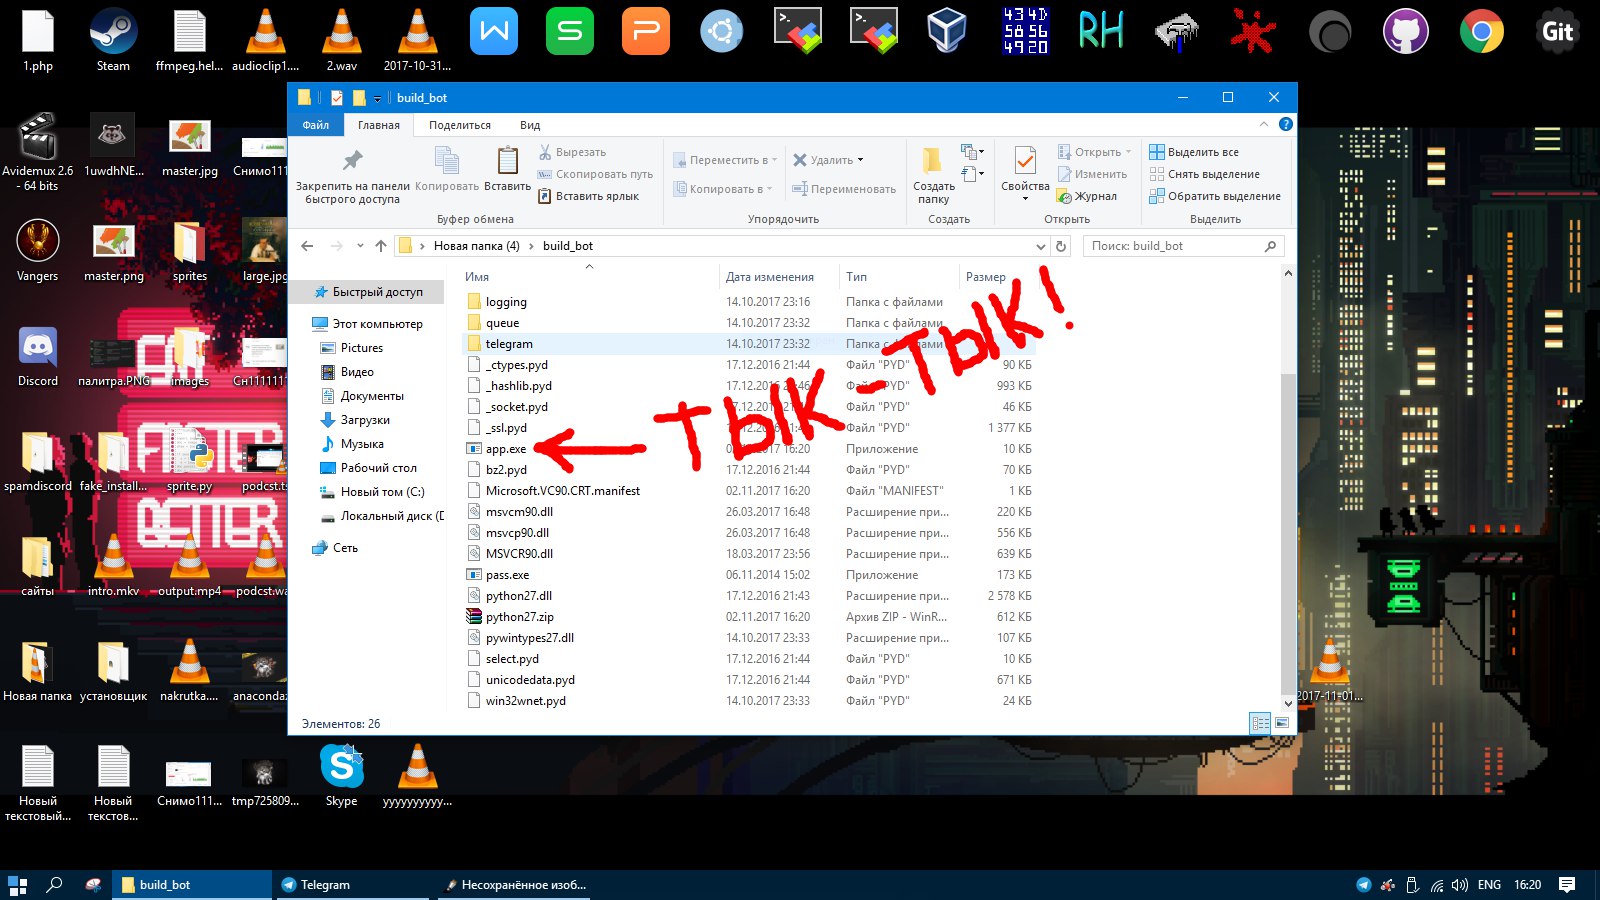This screenshot has height=900, width=1600.
Task: Click the ENG language indicator
Action: click(x=1489, y=885)
